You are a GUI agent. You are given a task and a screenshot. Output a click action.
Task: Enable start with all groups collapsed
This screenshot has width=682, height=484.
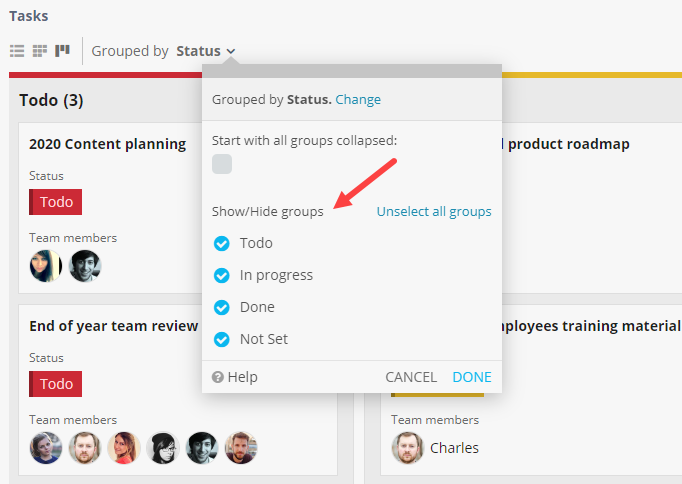click(x=222, y=164)
